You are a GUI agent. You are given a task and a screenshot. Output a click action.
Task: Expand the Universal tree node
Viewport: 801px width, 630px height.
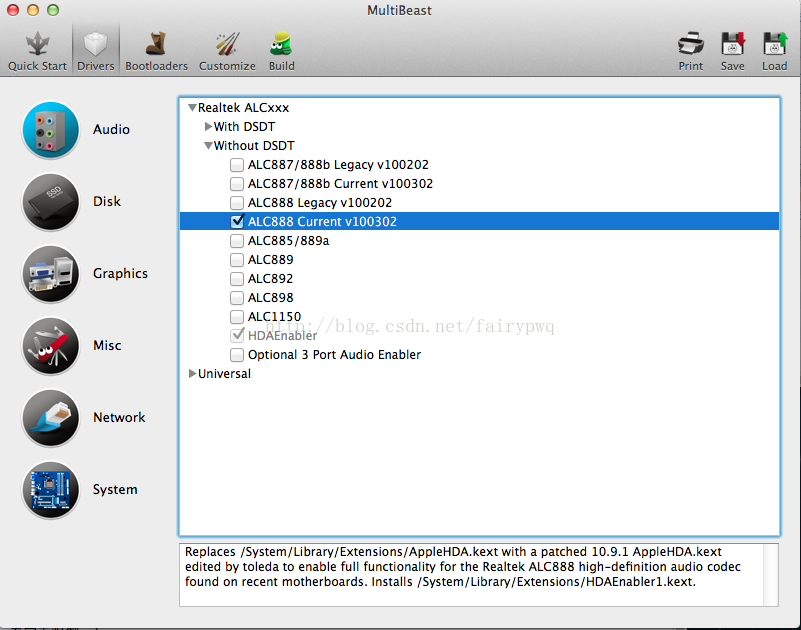[x=192, y=374]
